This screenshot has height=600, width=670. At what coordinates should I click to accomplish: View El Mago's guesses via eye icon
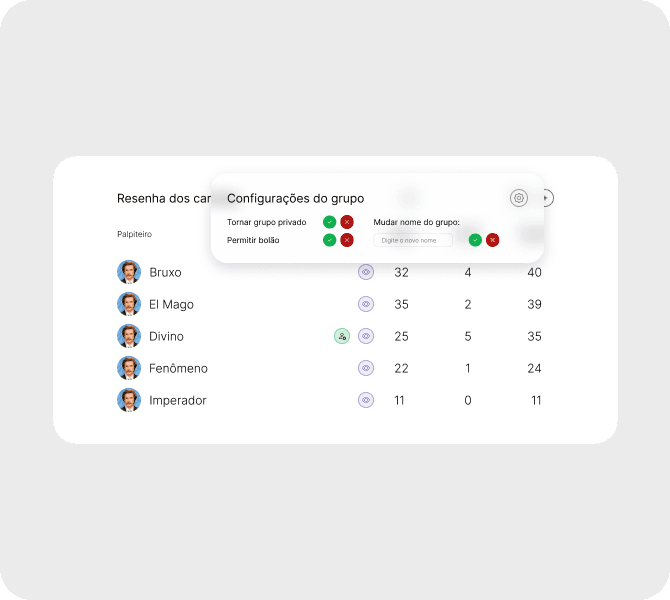pos(366,304)
